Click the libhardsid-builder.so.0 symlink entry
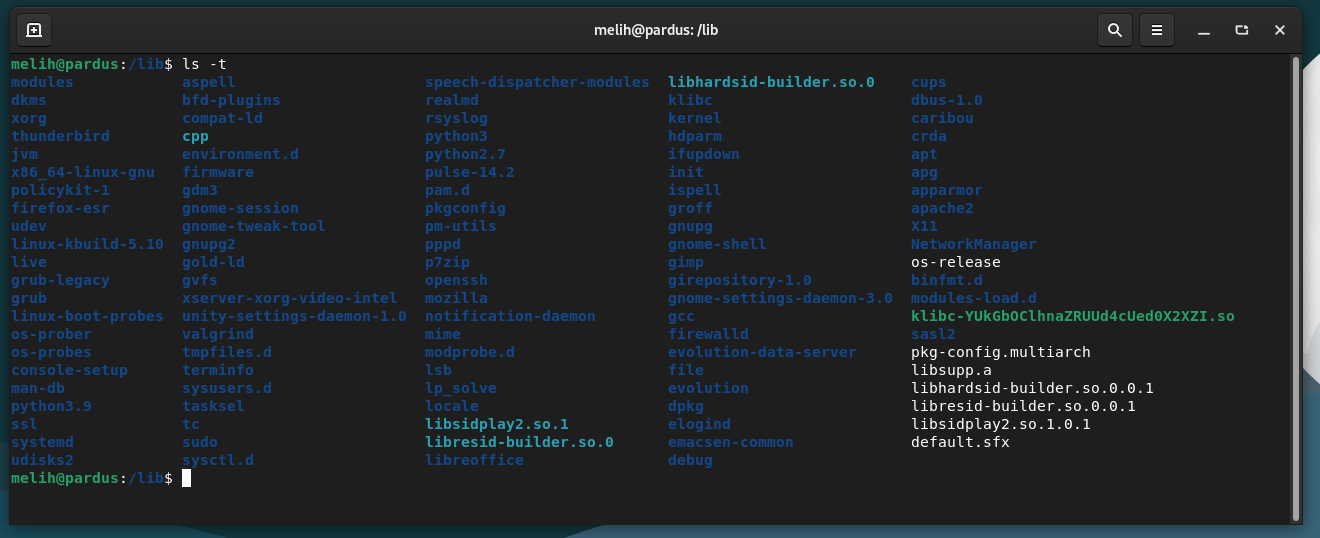Screen dimensions: 1320x538 pyautogui.click(x=771, y=82)
